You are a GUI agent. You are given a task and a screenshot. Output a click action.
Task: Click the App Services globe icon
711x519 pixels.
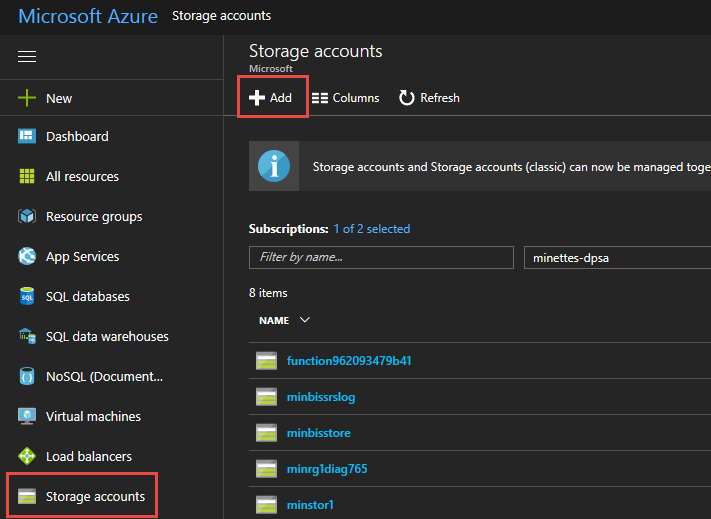click(27, 257)
